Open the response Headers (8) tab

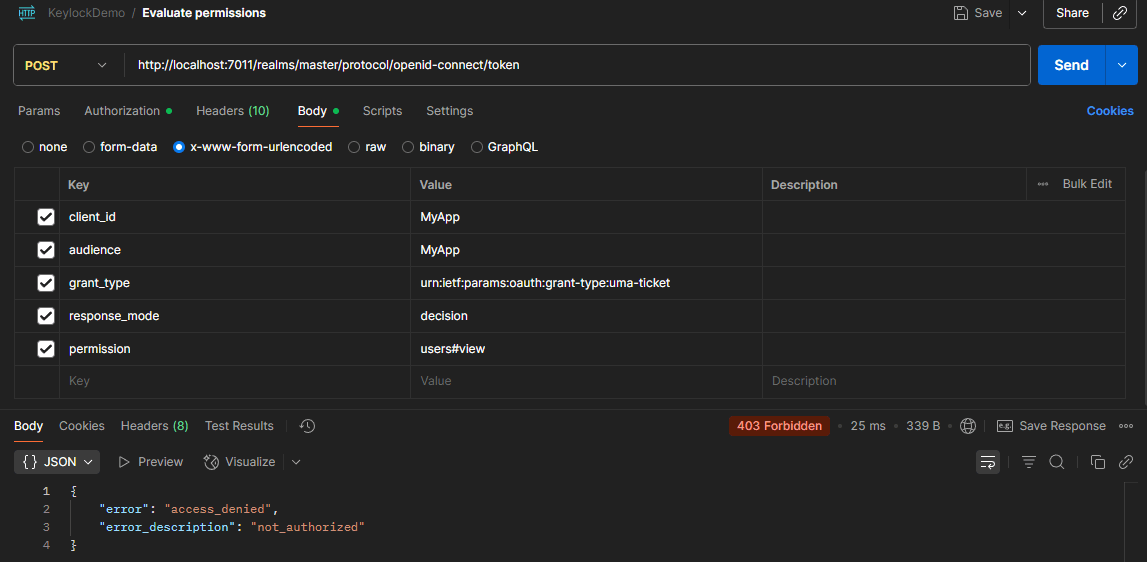pos(154,426)
